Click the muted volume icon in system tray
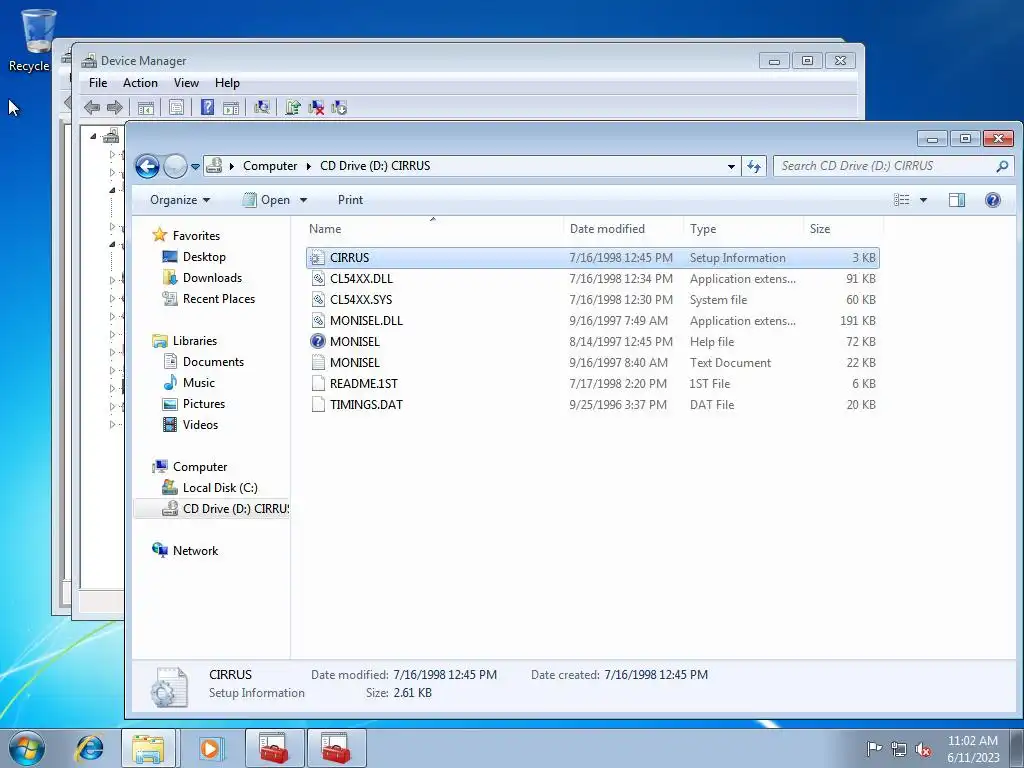Screen dimensions: 1024x768 point(922,750)
